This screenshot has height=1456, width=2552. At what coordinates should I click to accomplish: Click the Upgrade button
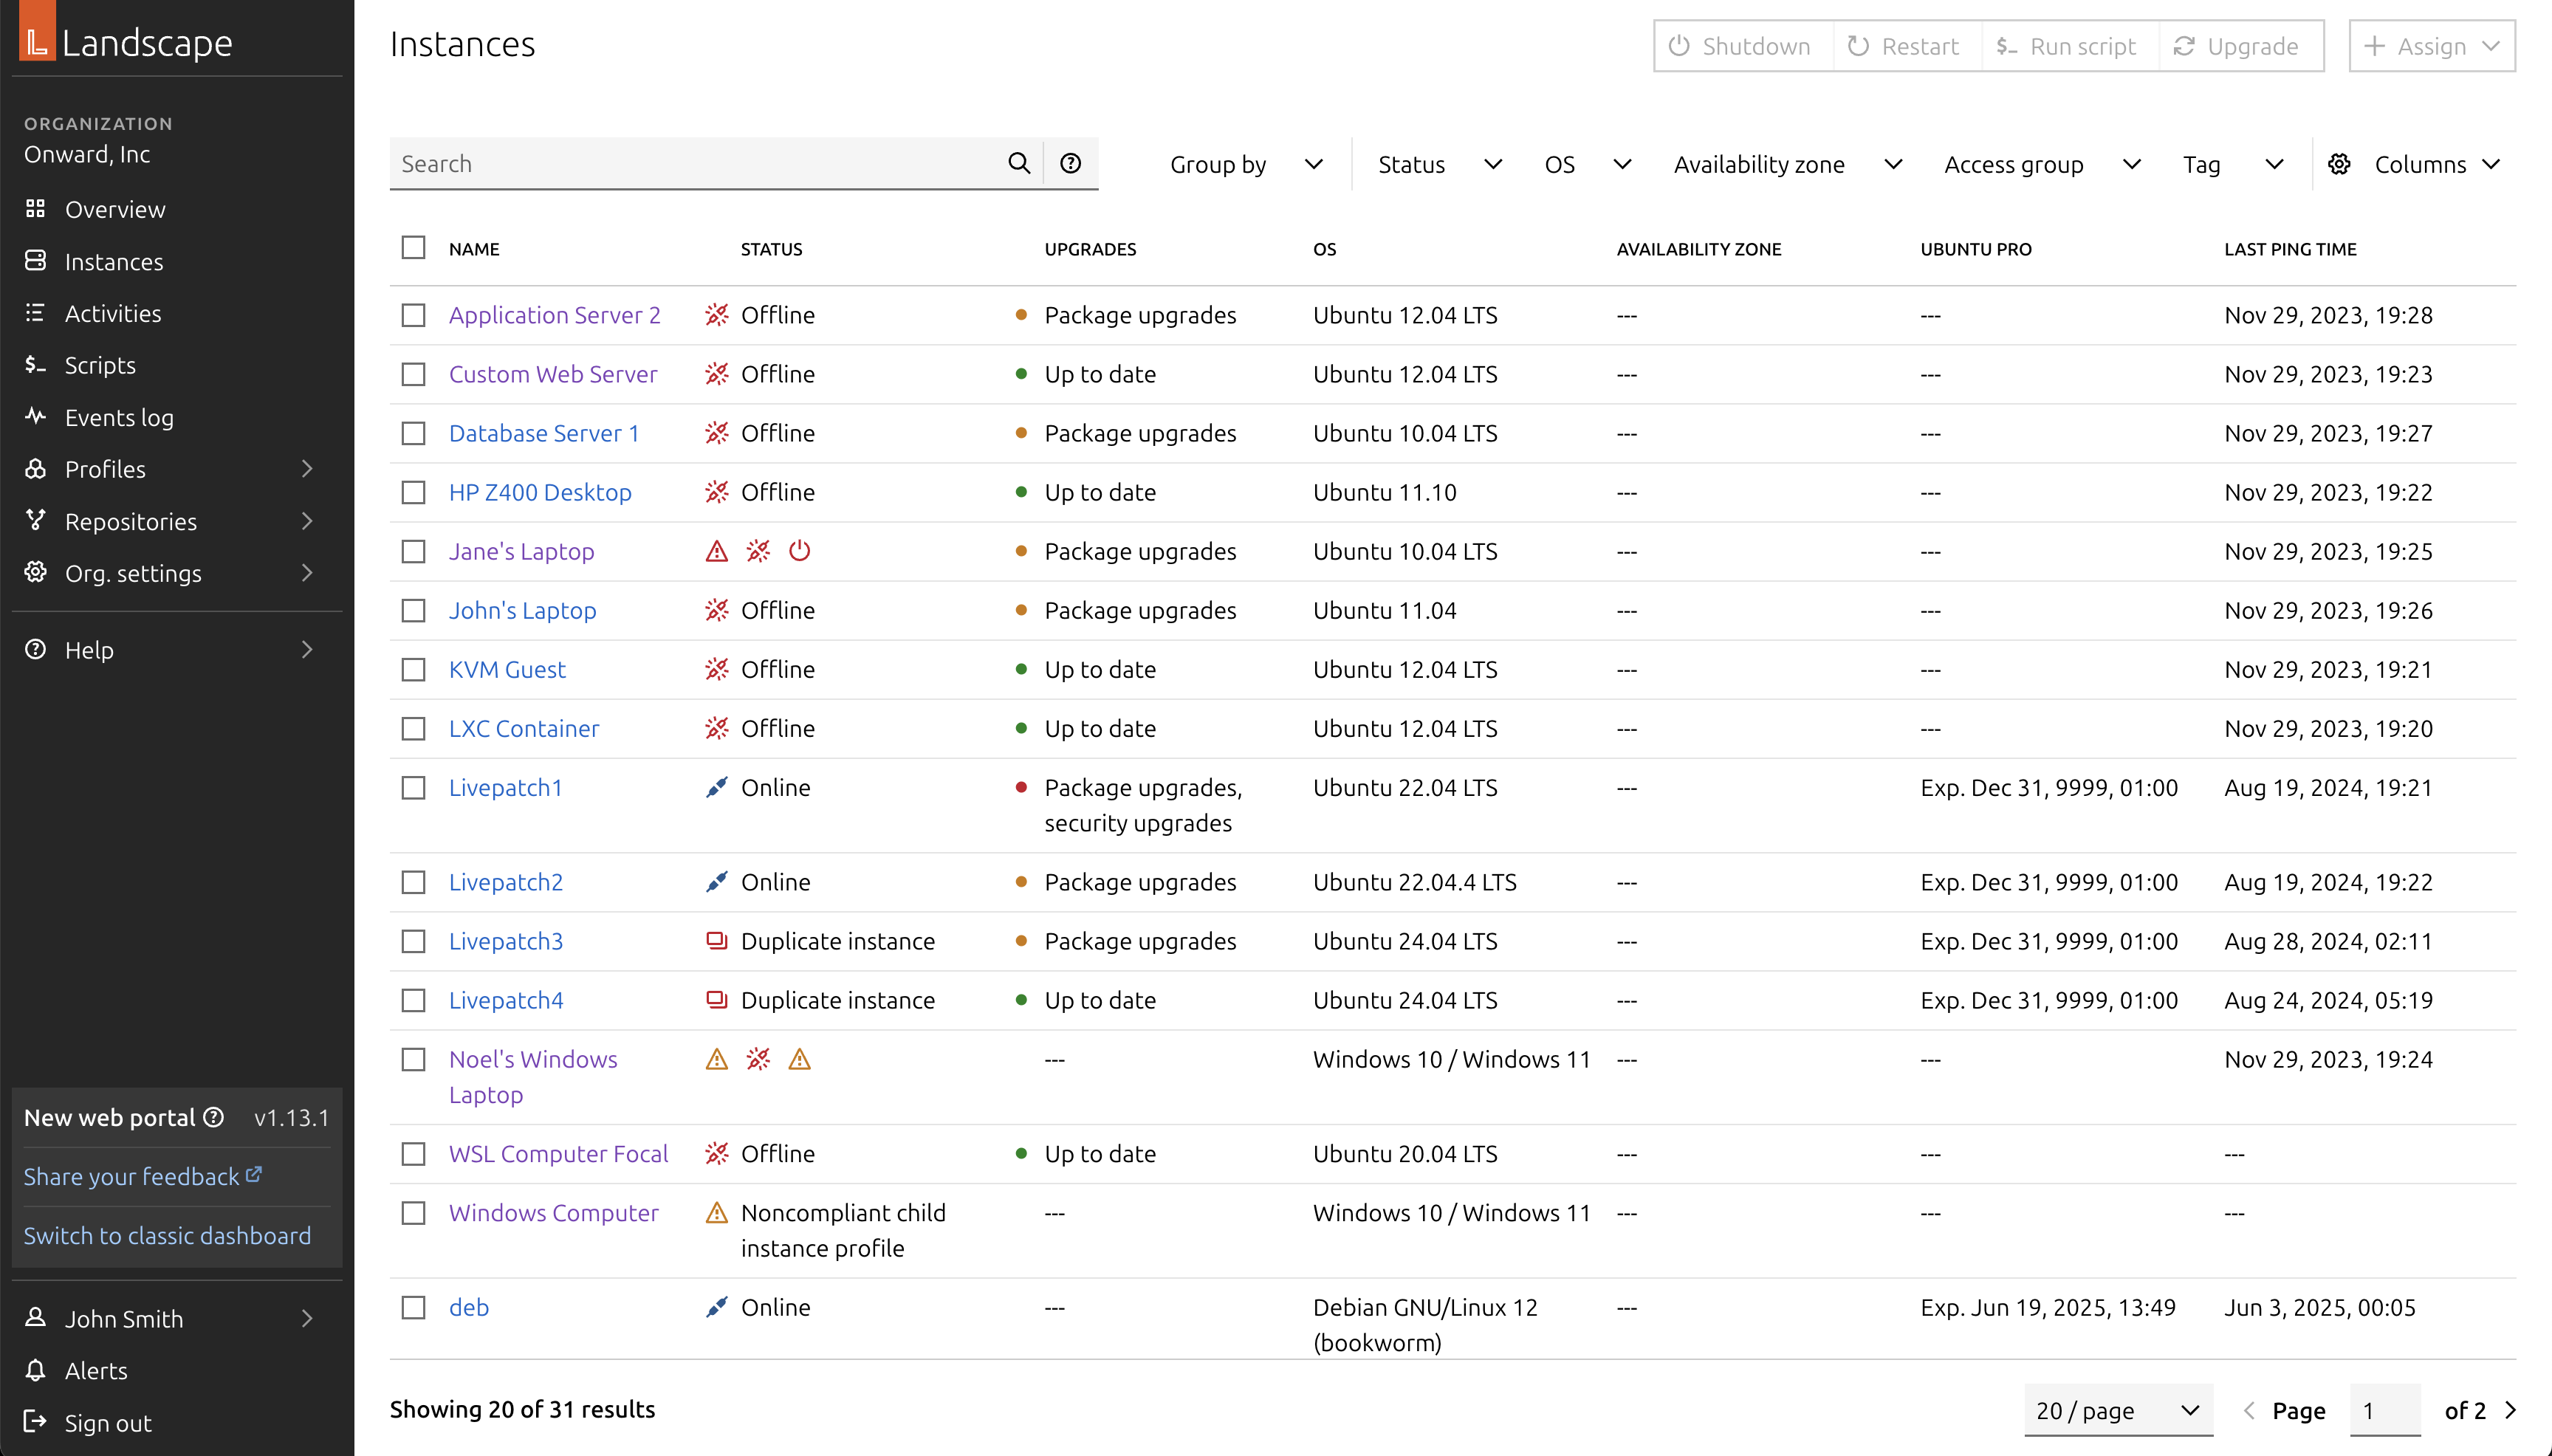[x=2240, y=46]
